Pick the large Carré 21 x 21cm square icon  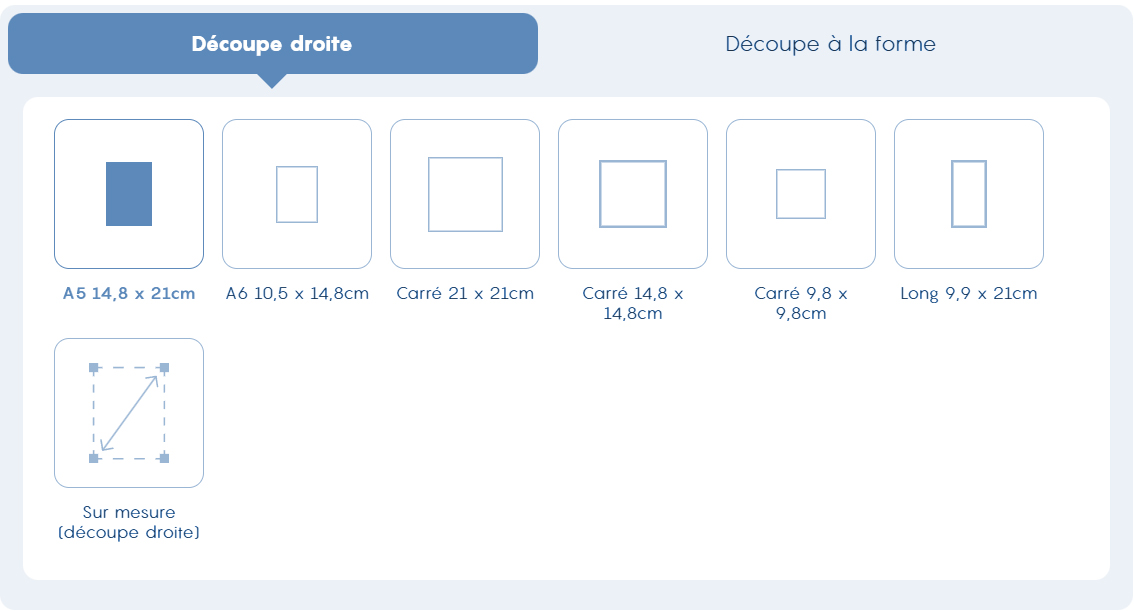coord(465,194)
